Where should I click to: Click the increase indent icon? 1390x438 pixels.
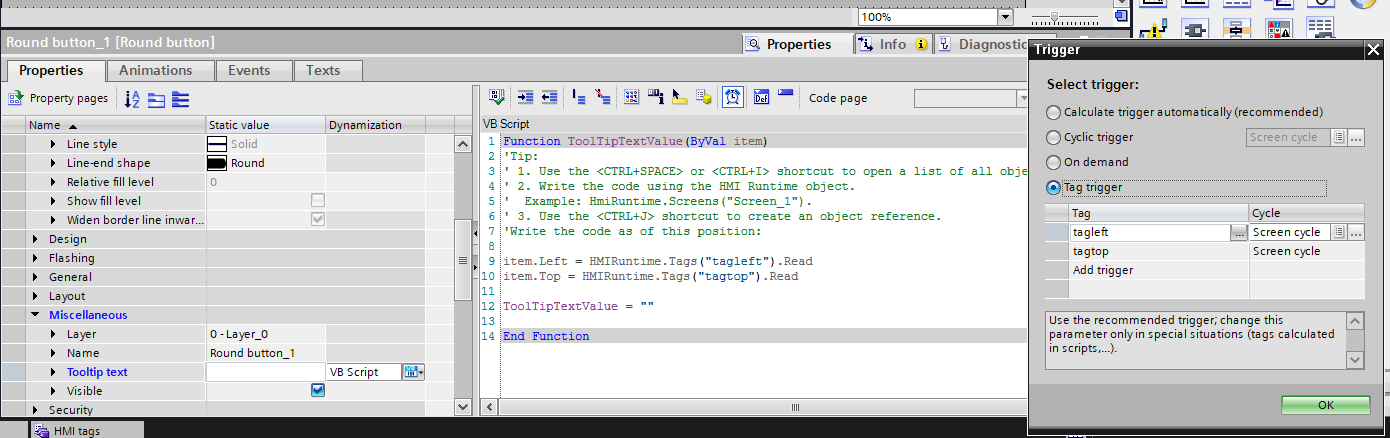525,97
